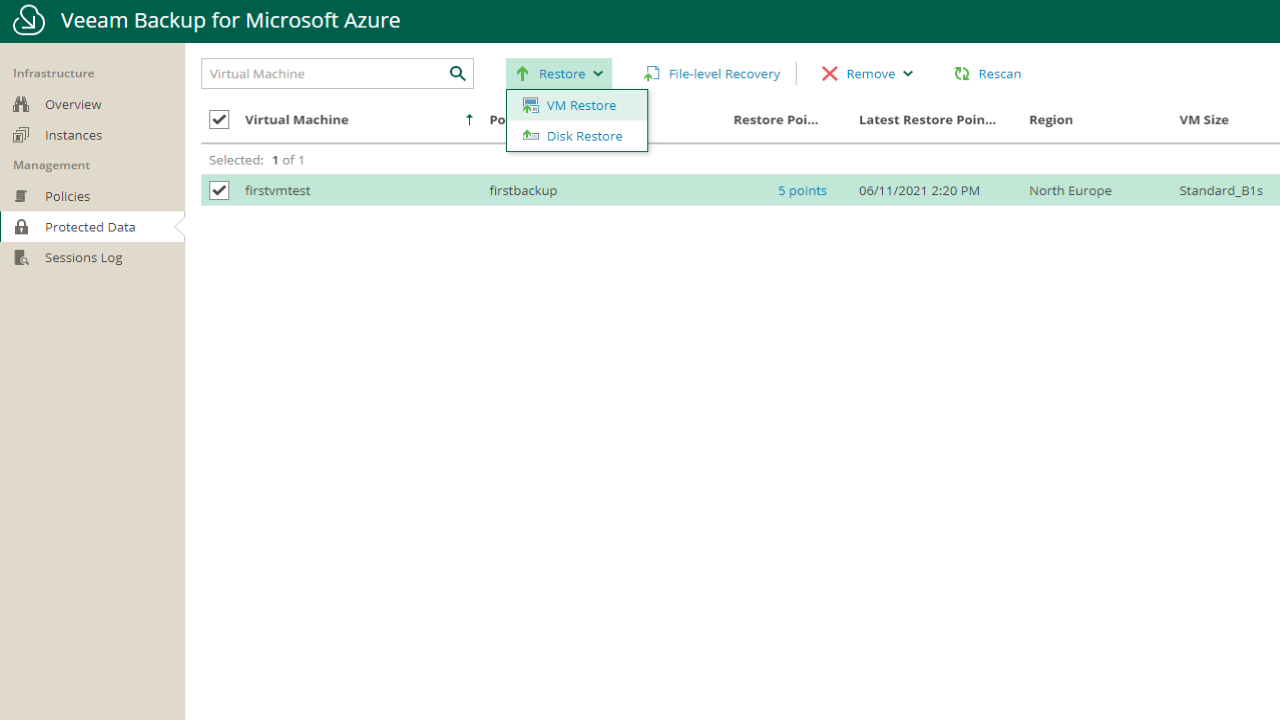
Task: Click the File-level Recovery icon
Action: [652, 74]
